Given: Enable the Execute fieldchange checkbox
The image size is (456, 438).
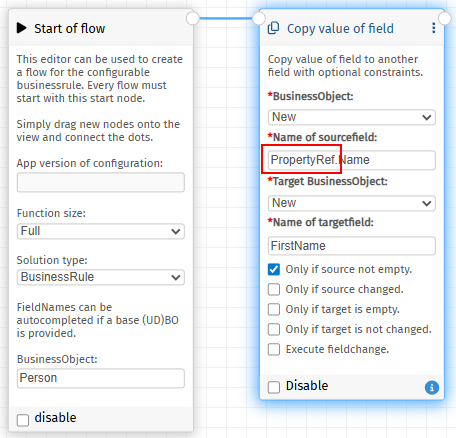Looking at the screenshot, I should 274,349.
